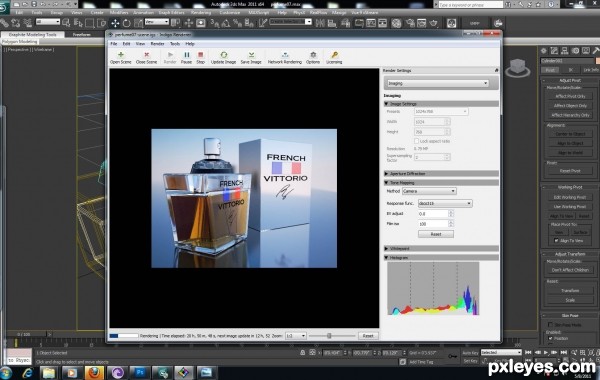Click 3ds Max Go to Start playback button
The width and height of the screenshot is (600, 380).
(x=528, y=352)
